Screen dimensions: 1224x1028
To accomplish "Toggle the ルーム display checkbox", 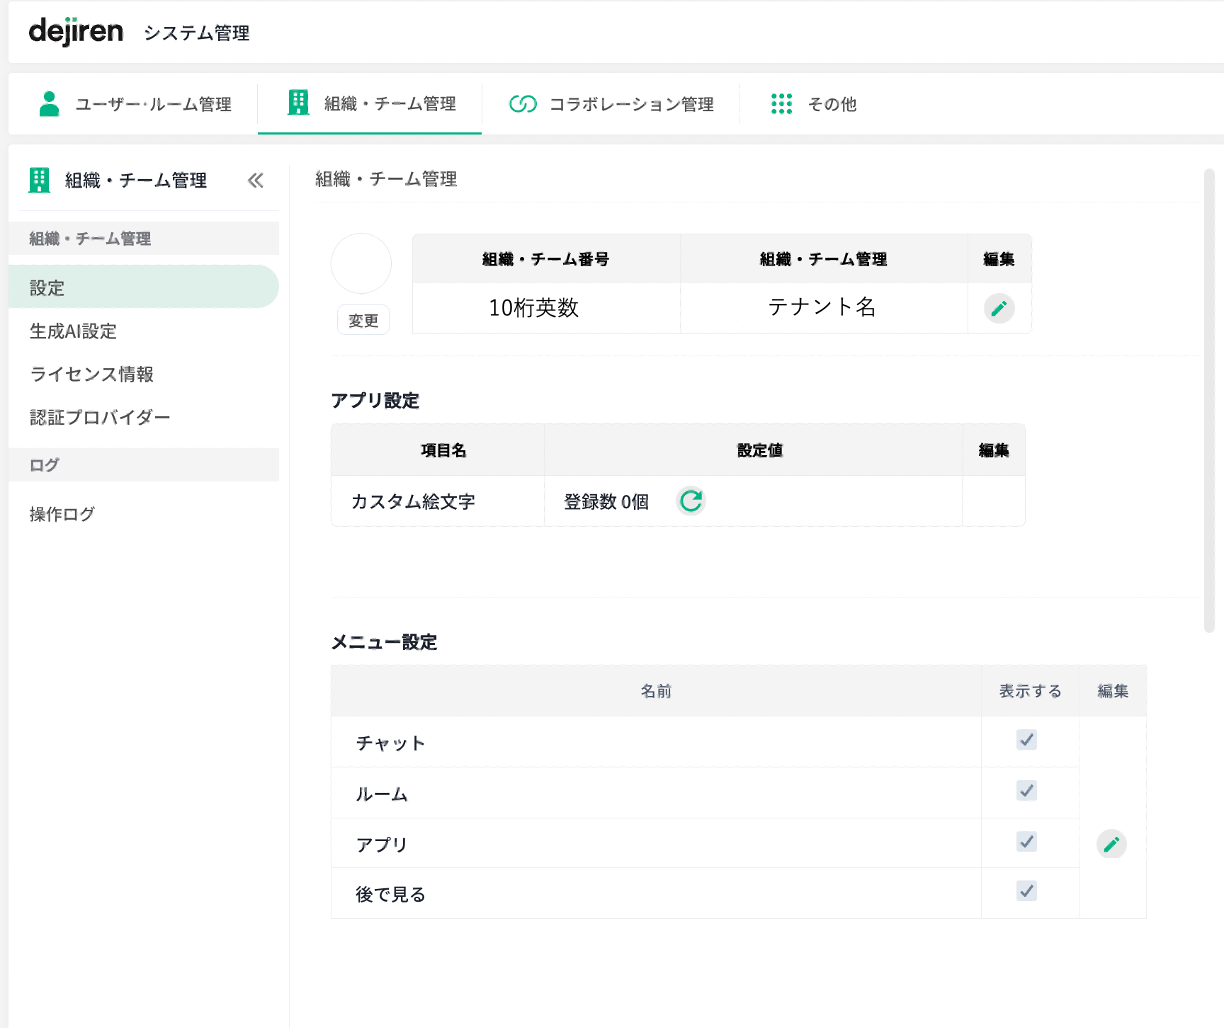I will tap(1026, 791).
